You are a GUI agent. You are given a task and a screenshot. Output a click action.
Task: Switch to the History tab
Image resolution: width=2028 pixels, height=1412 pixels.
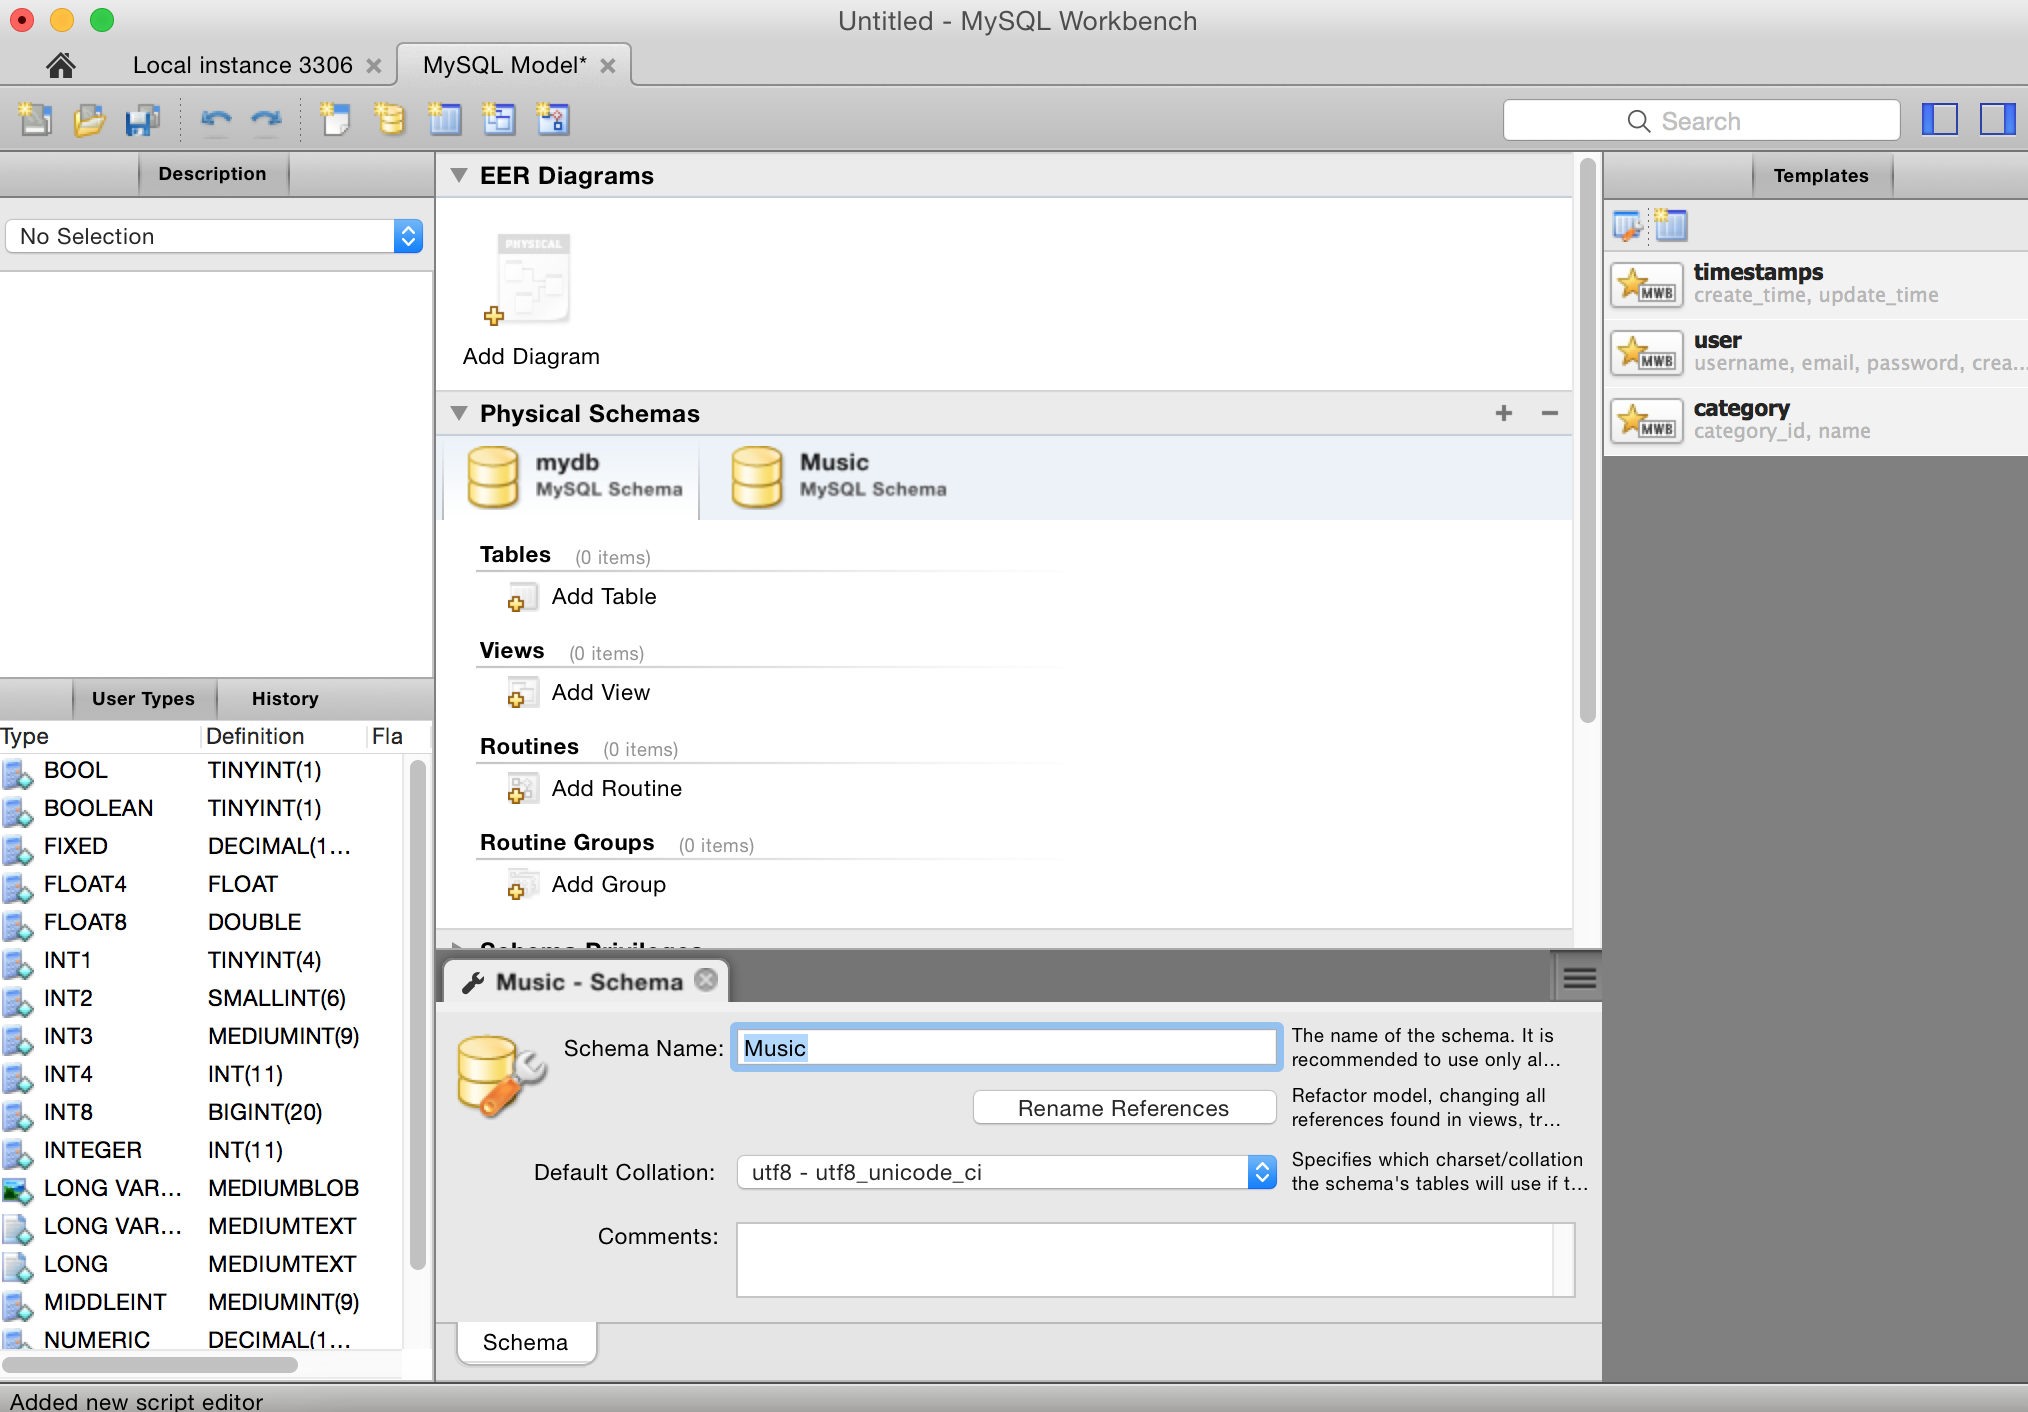coord(284,698)
